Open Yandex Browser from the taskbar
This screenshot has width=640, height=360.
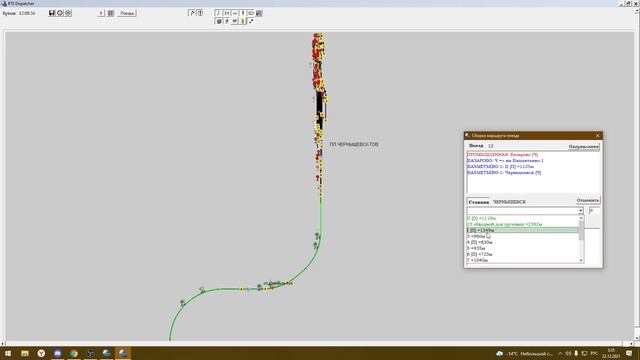coord(41,353)
